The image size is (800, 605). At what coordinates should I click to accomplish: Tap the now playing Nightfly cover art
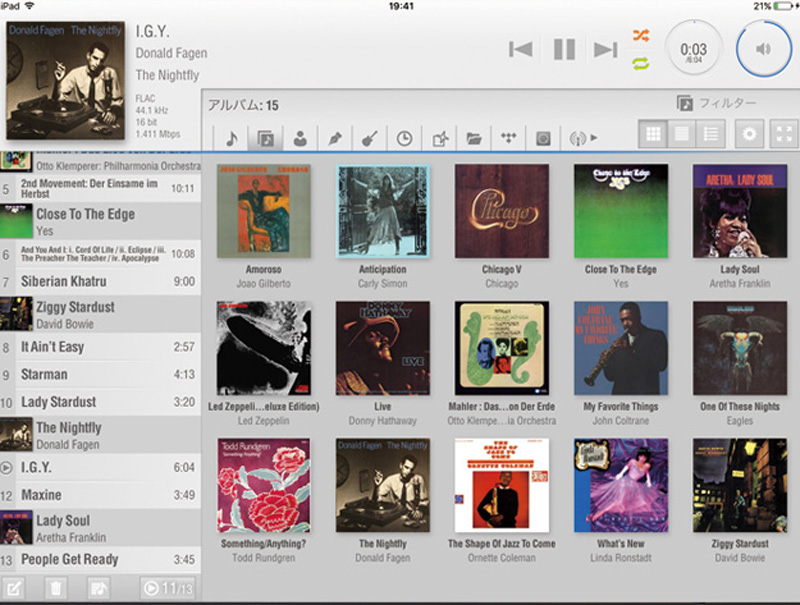[65, 80]
